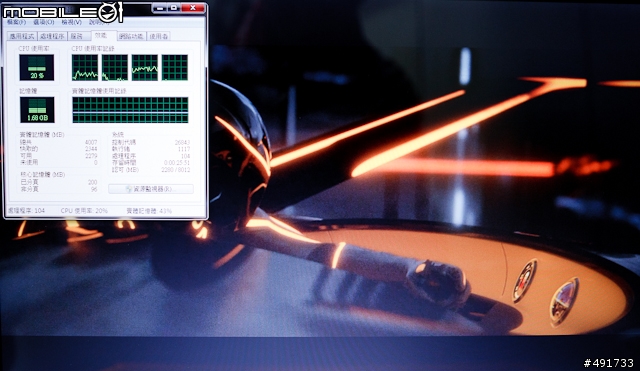The width and height of the screenshot is (640, 371).
Task: Click the 已分頁 value 200
Action: point(93,182)
